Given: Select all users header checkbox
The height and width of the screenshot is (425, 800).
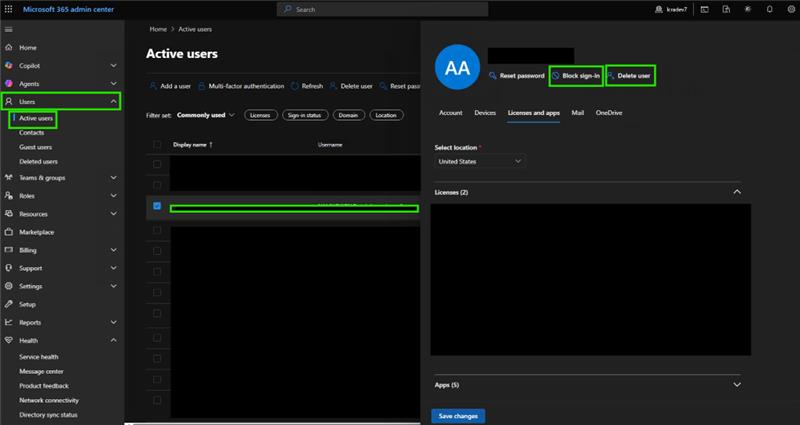Looking at the screenshot, I should click(x=157, y=145).
